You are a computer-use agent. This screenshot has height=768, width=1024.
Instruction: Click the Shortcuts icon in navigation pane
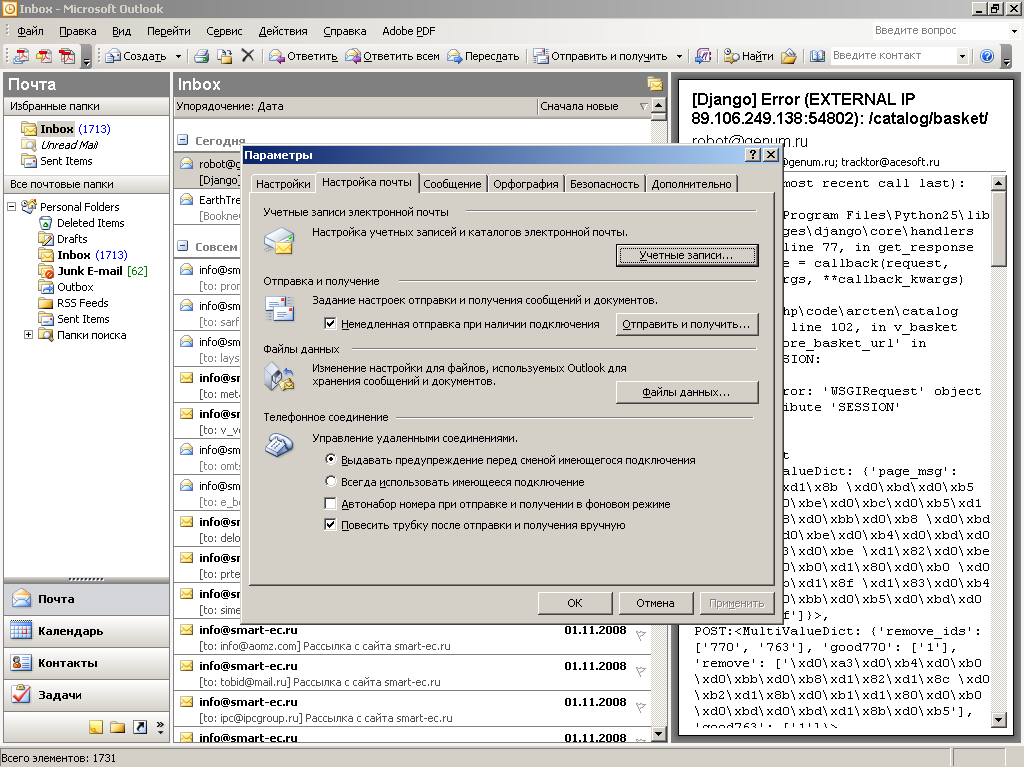pyautogui.click(x=140, y=727)
